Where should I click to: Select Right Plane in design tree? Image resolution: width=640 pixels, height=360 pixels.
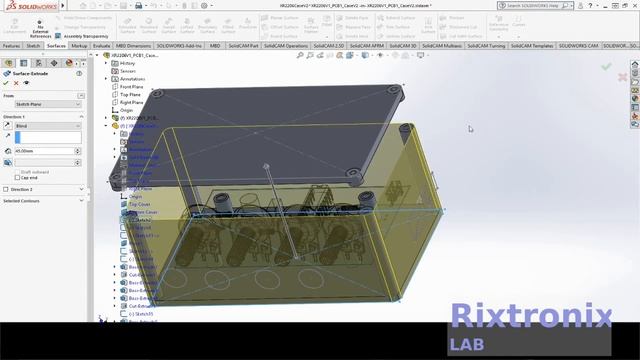click(x=131, y=102)
